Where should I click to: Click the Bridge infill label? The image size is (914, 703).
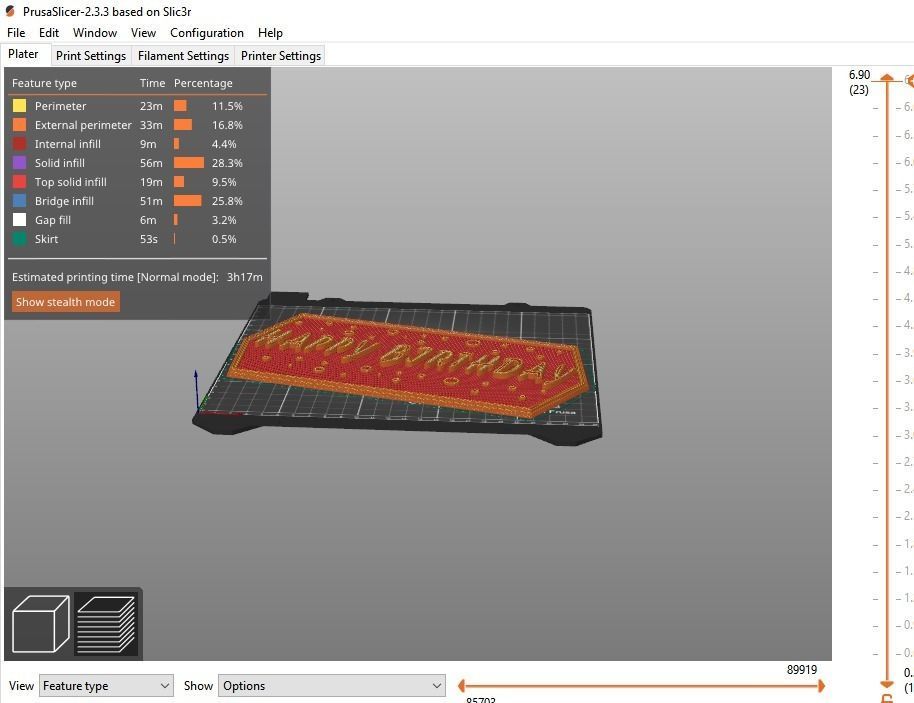[64, 201]
